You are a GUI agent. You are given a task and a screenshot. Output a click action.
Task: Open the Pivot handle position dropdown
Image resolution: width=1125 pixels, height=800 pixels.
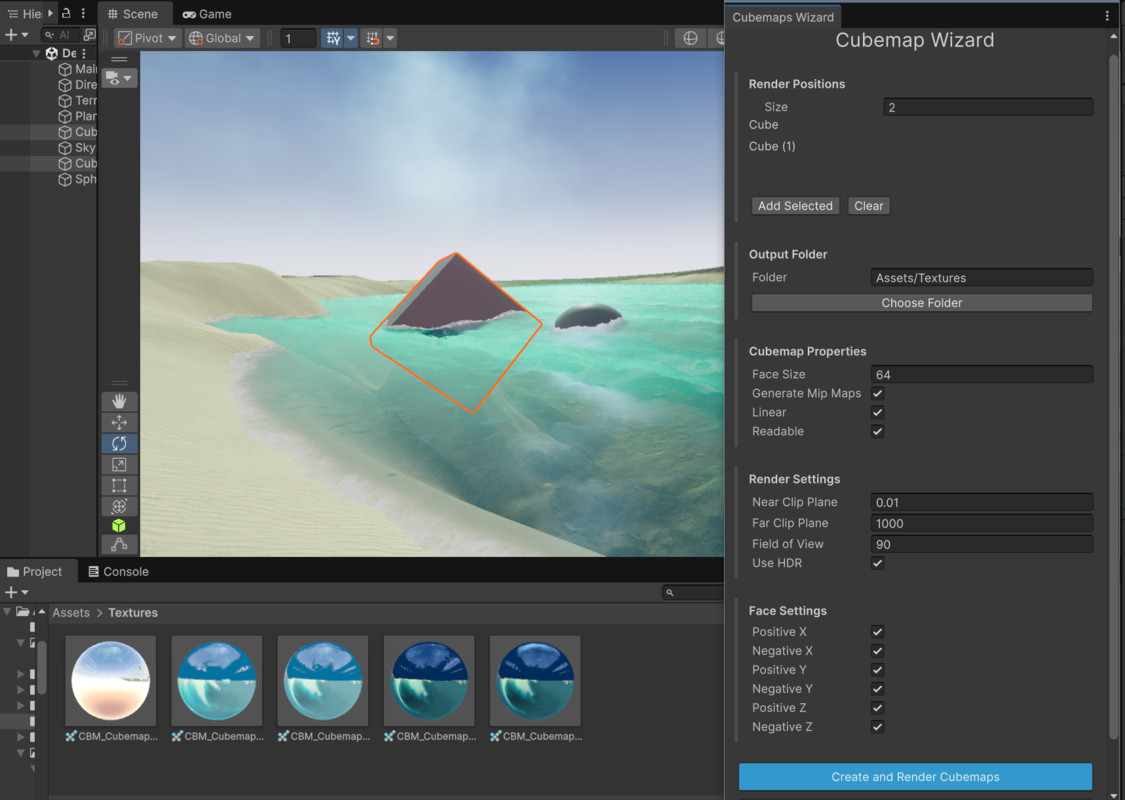[x=147, y=38]
